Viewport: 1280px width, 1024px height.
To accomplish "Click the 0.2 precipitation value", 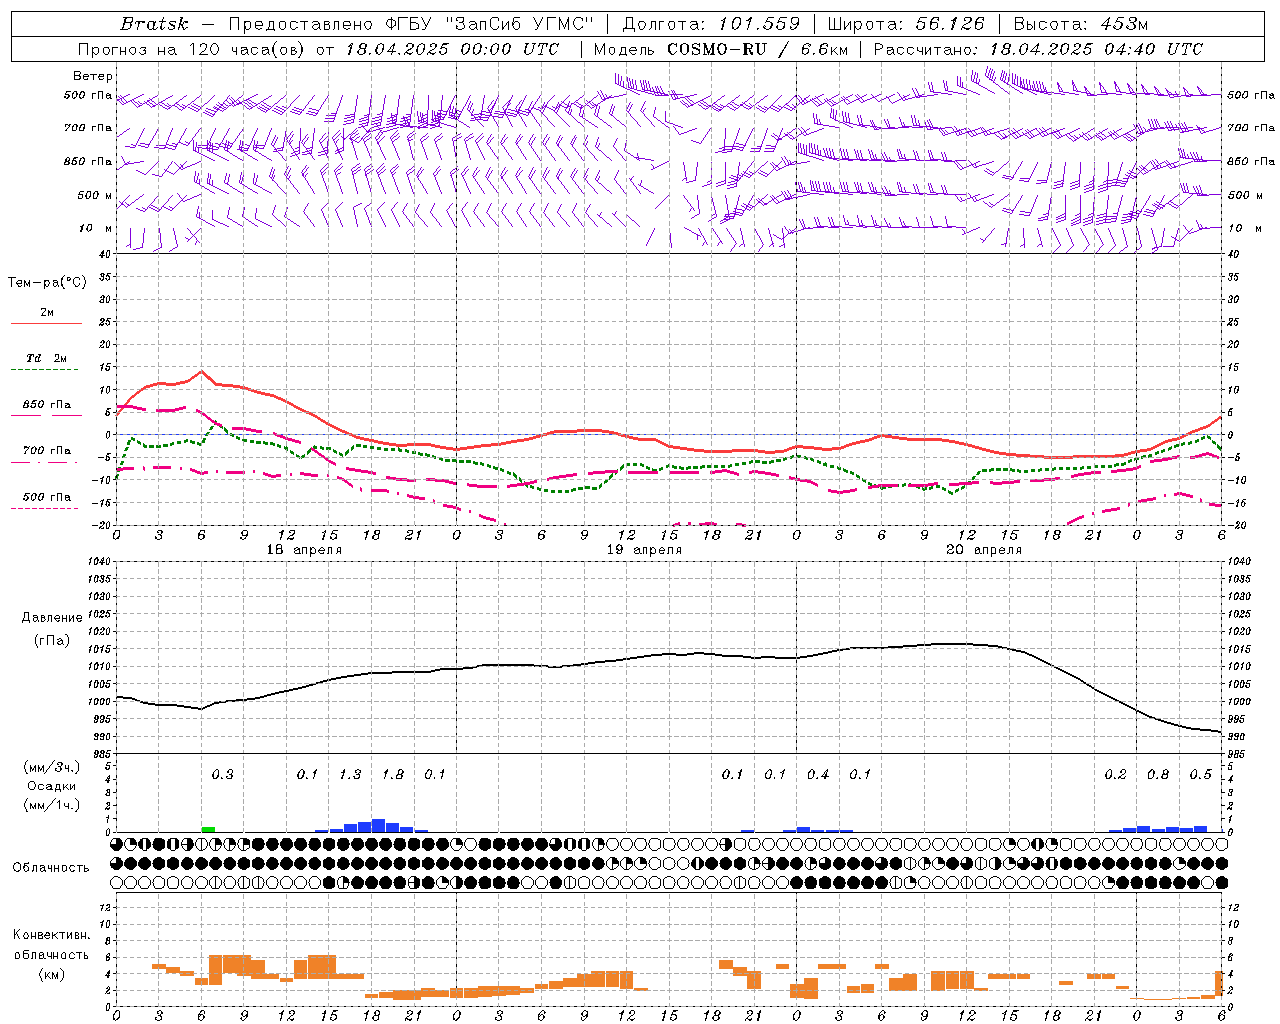I will click(1115, 774).
